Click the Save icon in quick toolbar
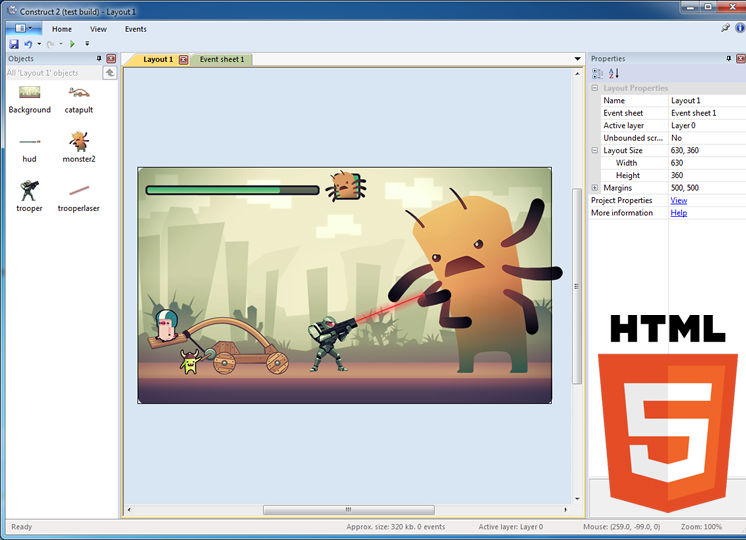The image size is (746, 540). coord(14,44)
